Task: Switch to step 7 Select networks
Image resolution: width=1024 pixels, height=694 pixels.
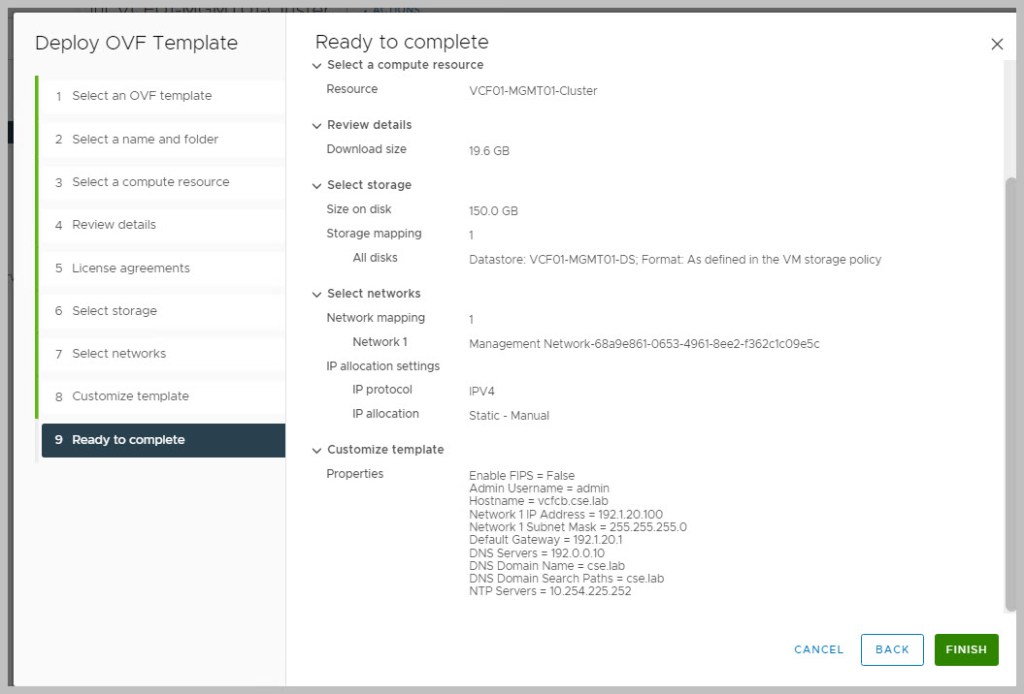Action: [x=118, y=354]
